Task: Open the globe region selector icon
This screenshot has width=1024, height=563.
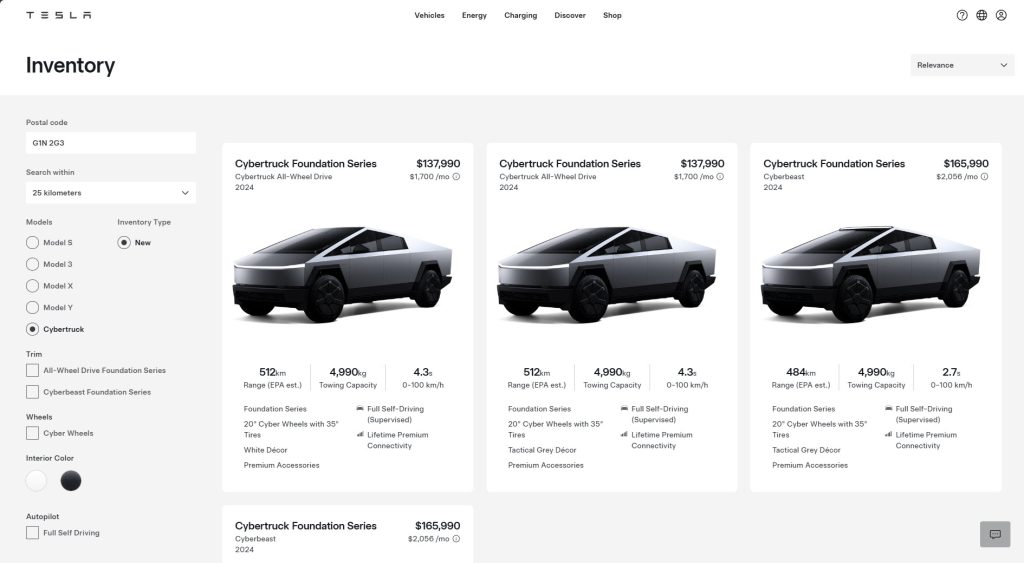Action: click(x=981, y=15)
